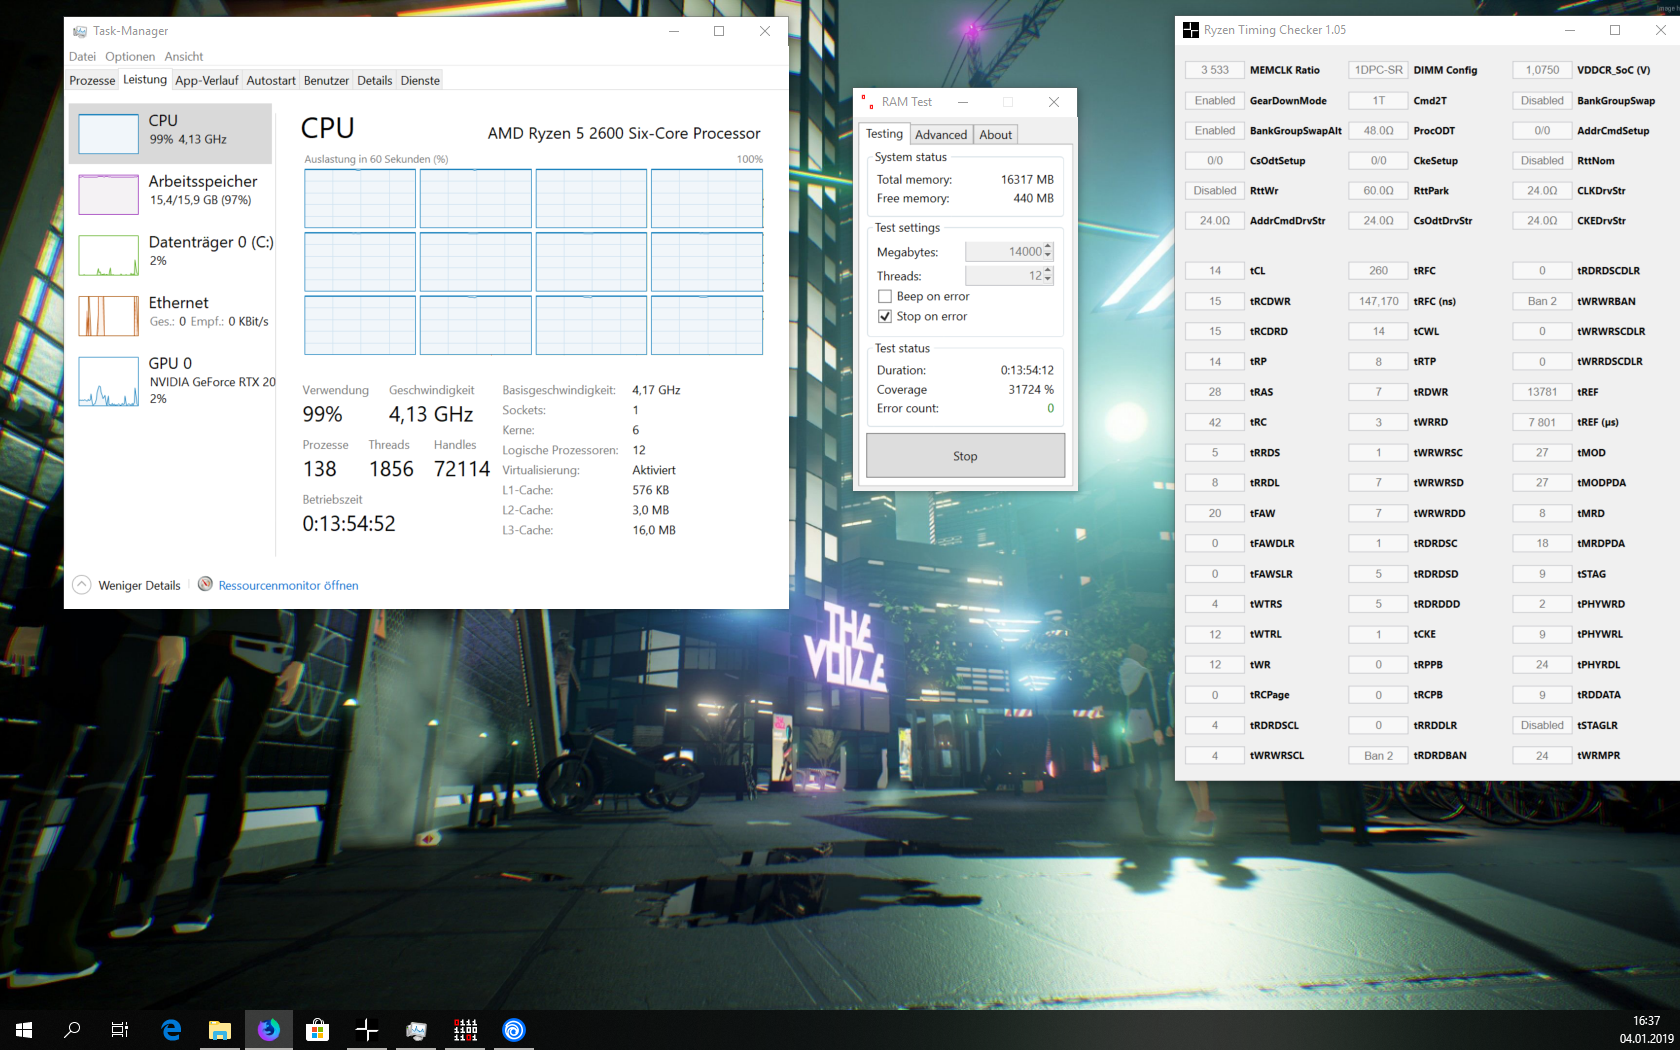Switch to the Autostart tab
The height and width of the screenshot is (1050, 1680).
pos(271,81)
